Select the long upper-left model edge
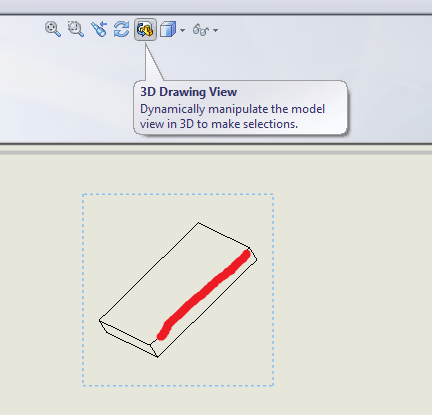Viewport: 432px width, 415px height. coord(149,272)
